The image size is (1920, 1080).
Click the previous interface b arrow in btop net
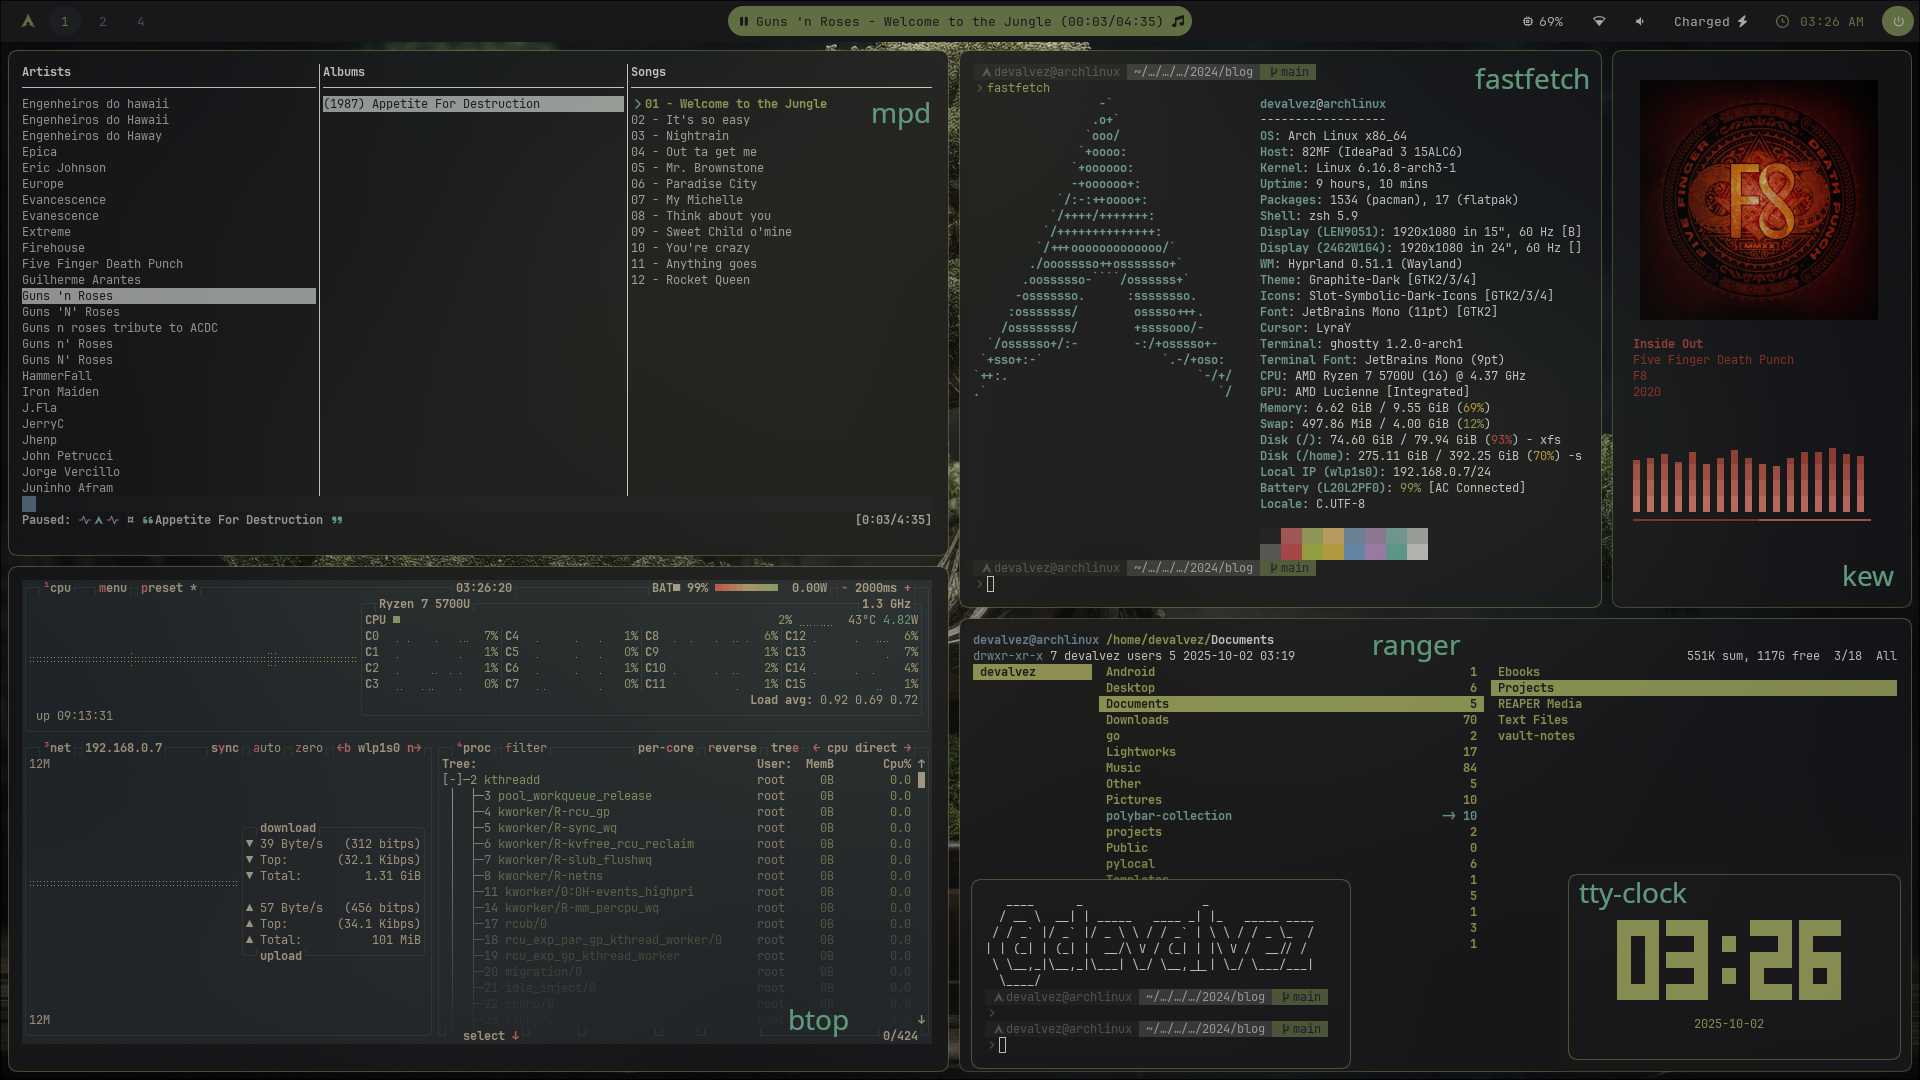click(344, 748)
